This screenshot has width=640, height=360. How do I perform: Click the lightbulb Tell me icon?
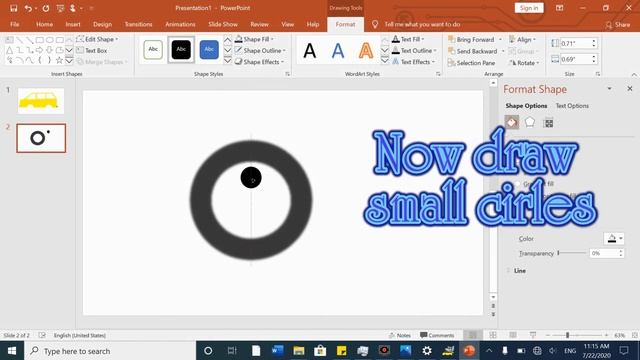point(375,24)
